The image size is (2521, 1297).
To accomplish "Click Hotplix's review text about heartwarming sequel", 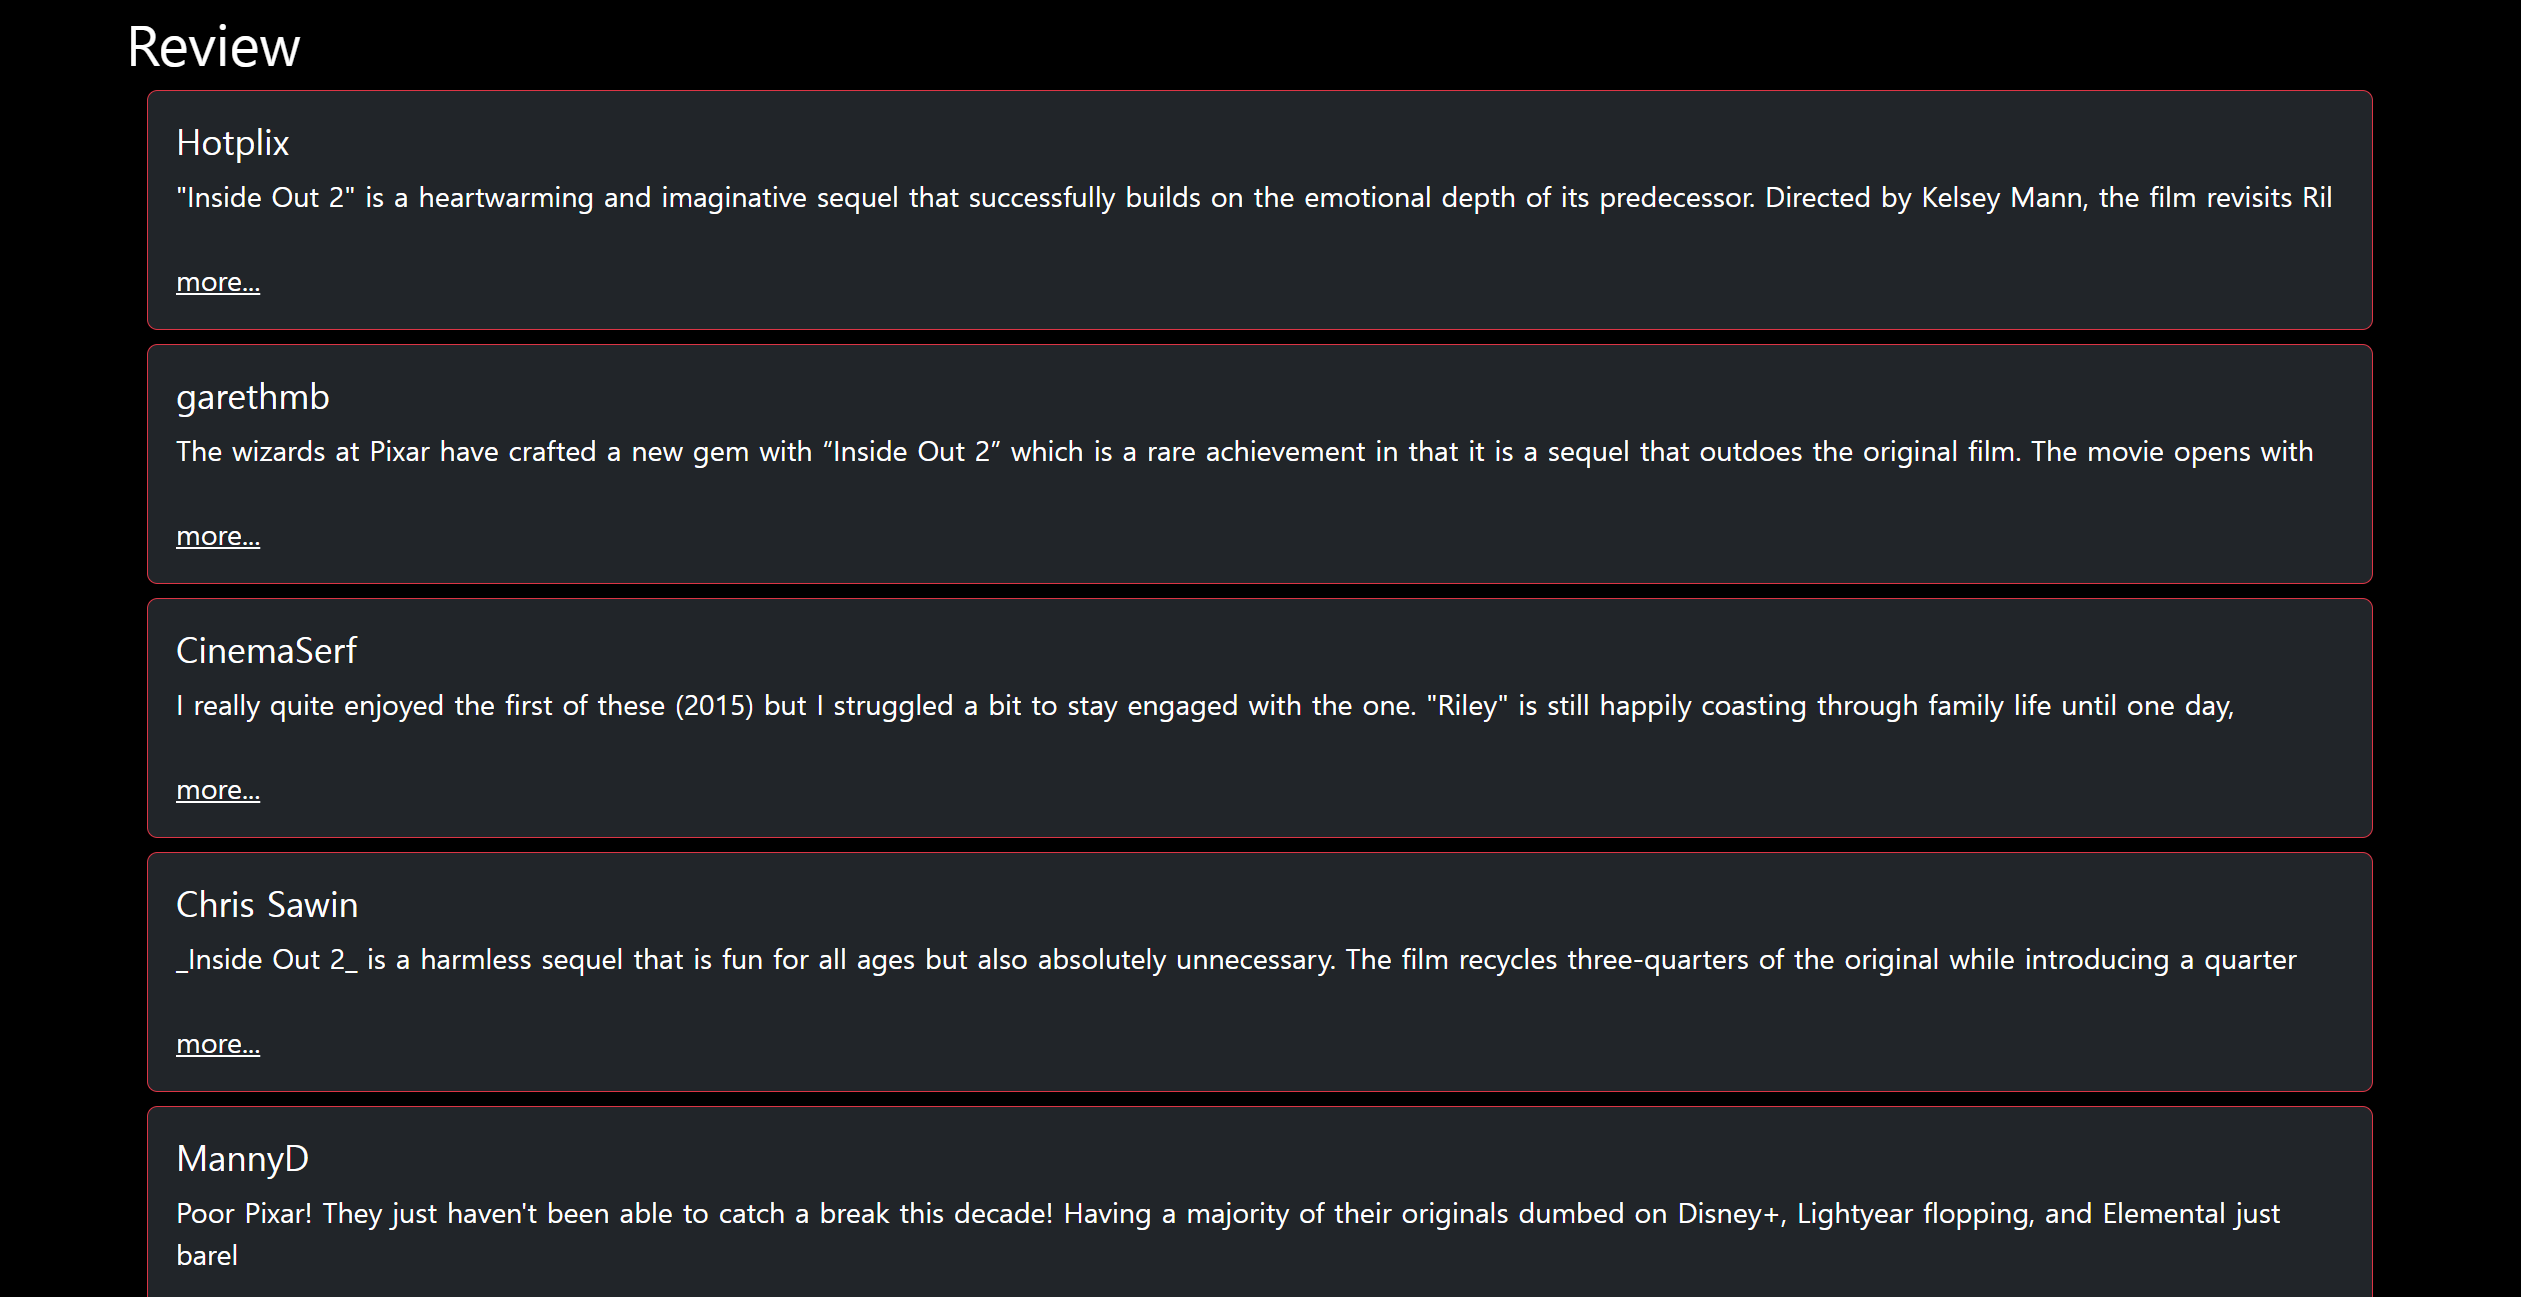I will click(1254, 198).
